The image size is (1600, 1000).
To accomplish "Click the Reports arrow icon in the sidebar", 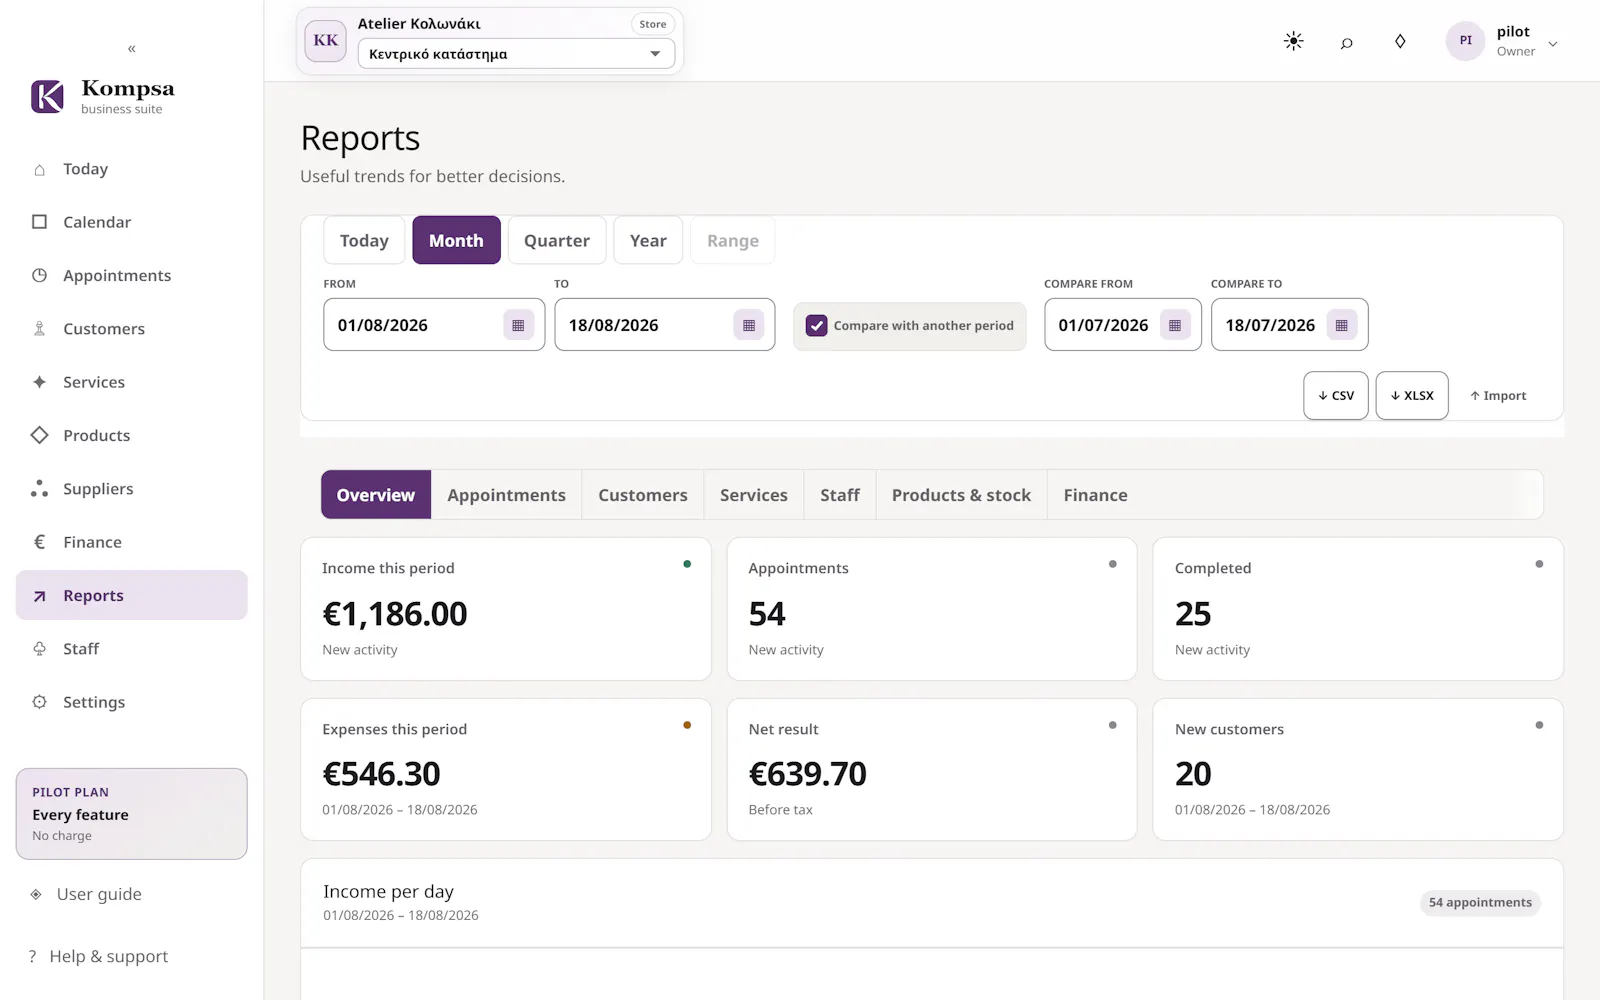I will click(39, 596).
